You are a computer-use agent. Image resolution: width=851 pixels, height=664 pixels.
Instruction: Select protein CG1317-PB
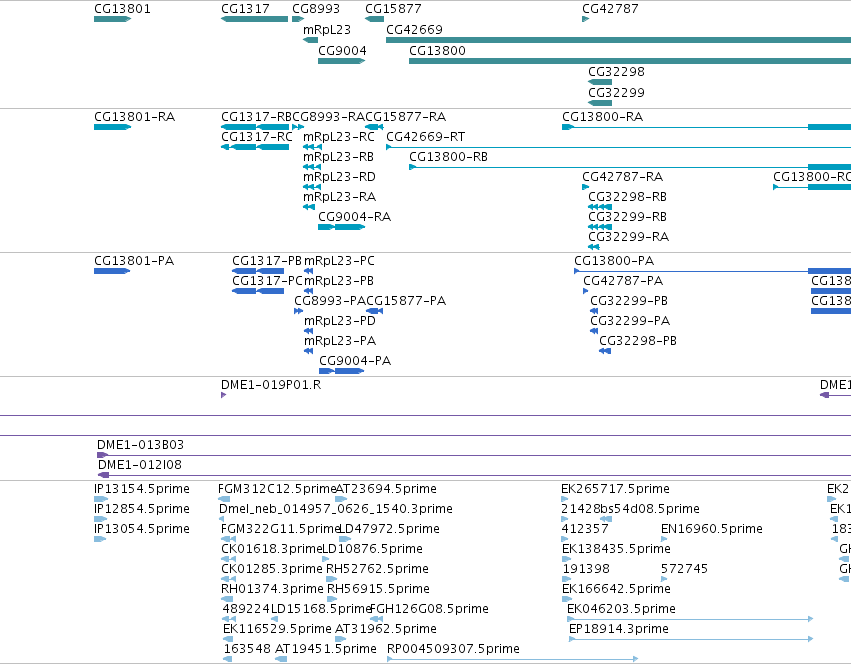pos(267,261)
